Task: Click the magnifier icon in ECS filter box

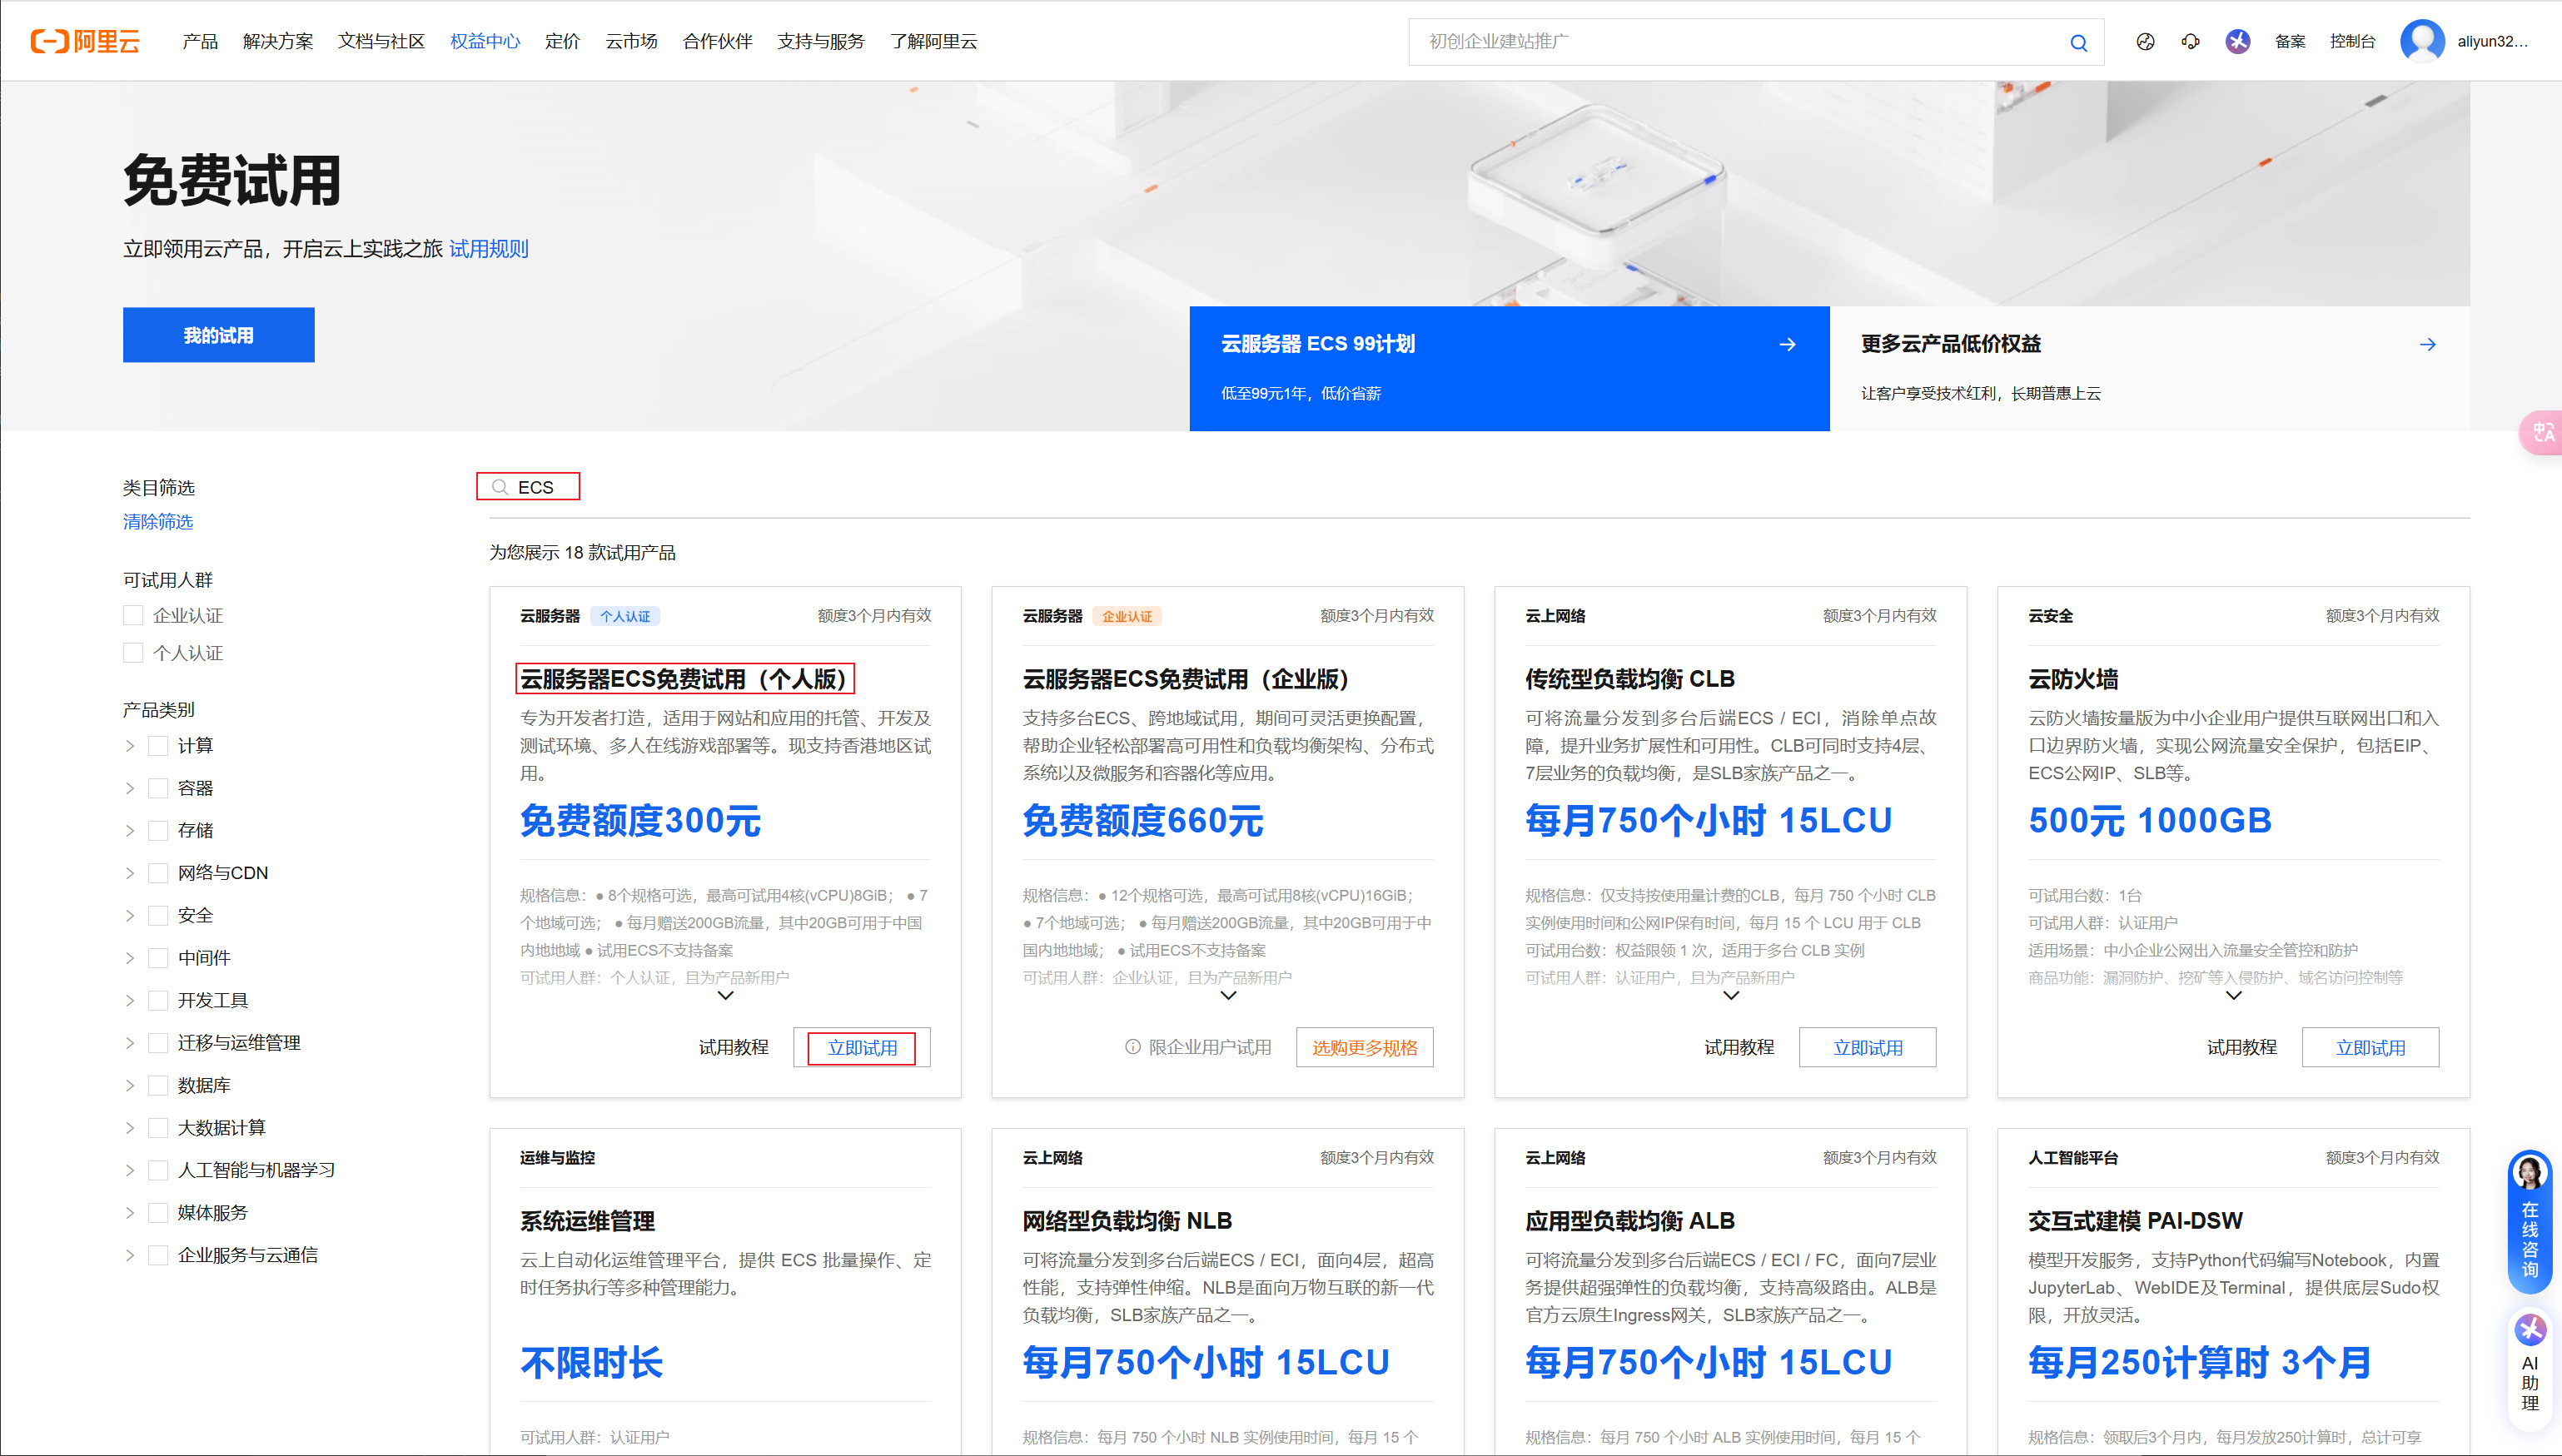Action: coord(500,487)
